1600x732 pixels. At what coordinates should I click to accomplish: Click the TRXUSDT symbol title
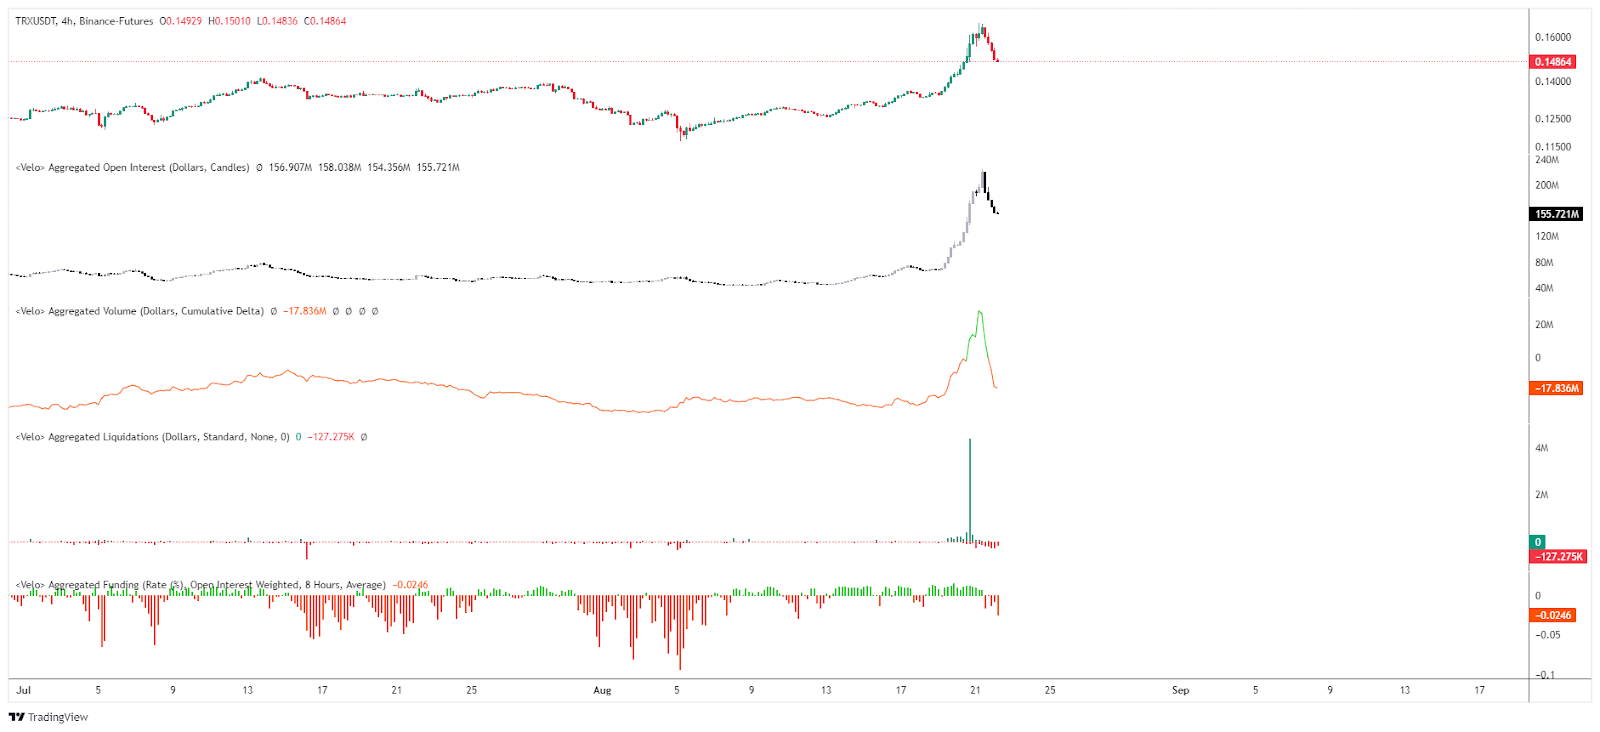coord(35,21)
